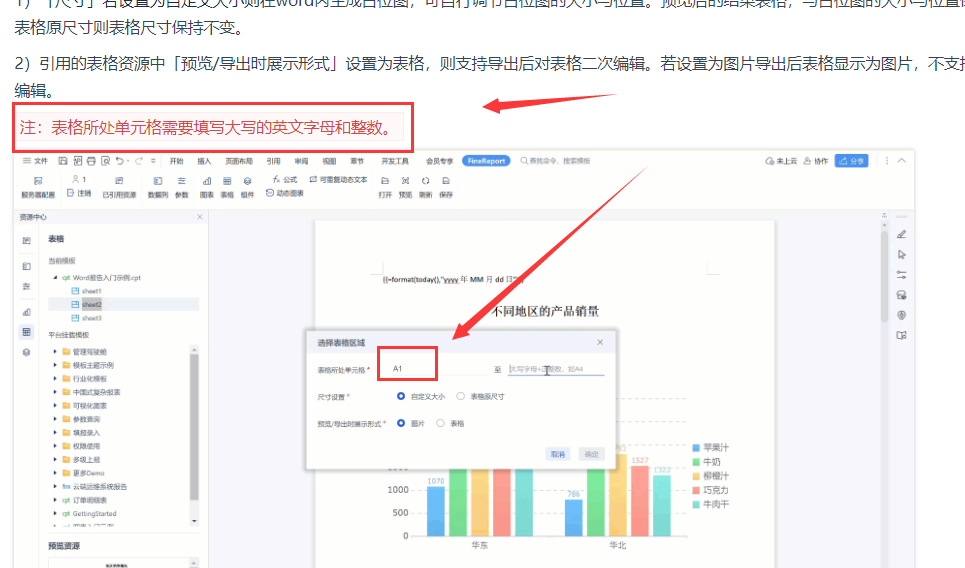965x568 pixels.
Task: Click the table icon in resource center strip
Action: click(26, 332)
